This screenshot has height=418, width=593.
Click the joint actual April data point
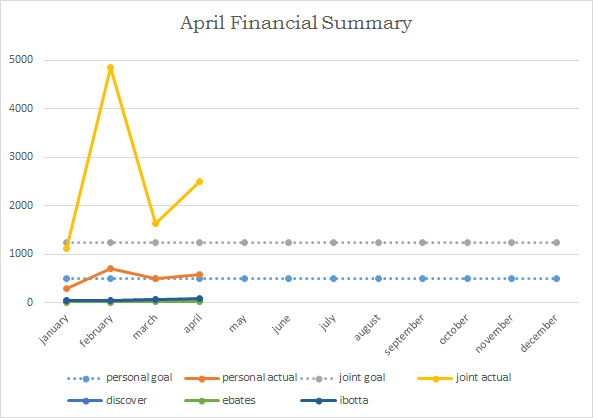click(199, 182)
